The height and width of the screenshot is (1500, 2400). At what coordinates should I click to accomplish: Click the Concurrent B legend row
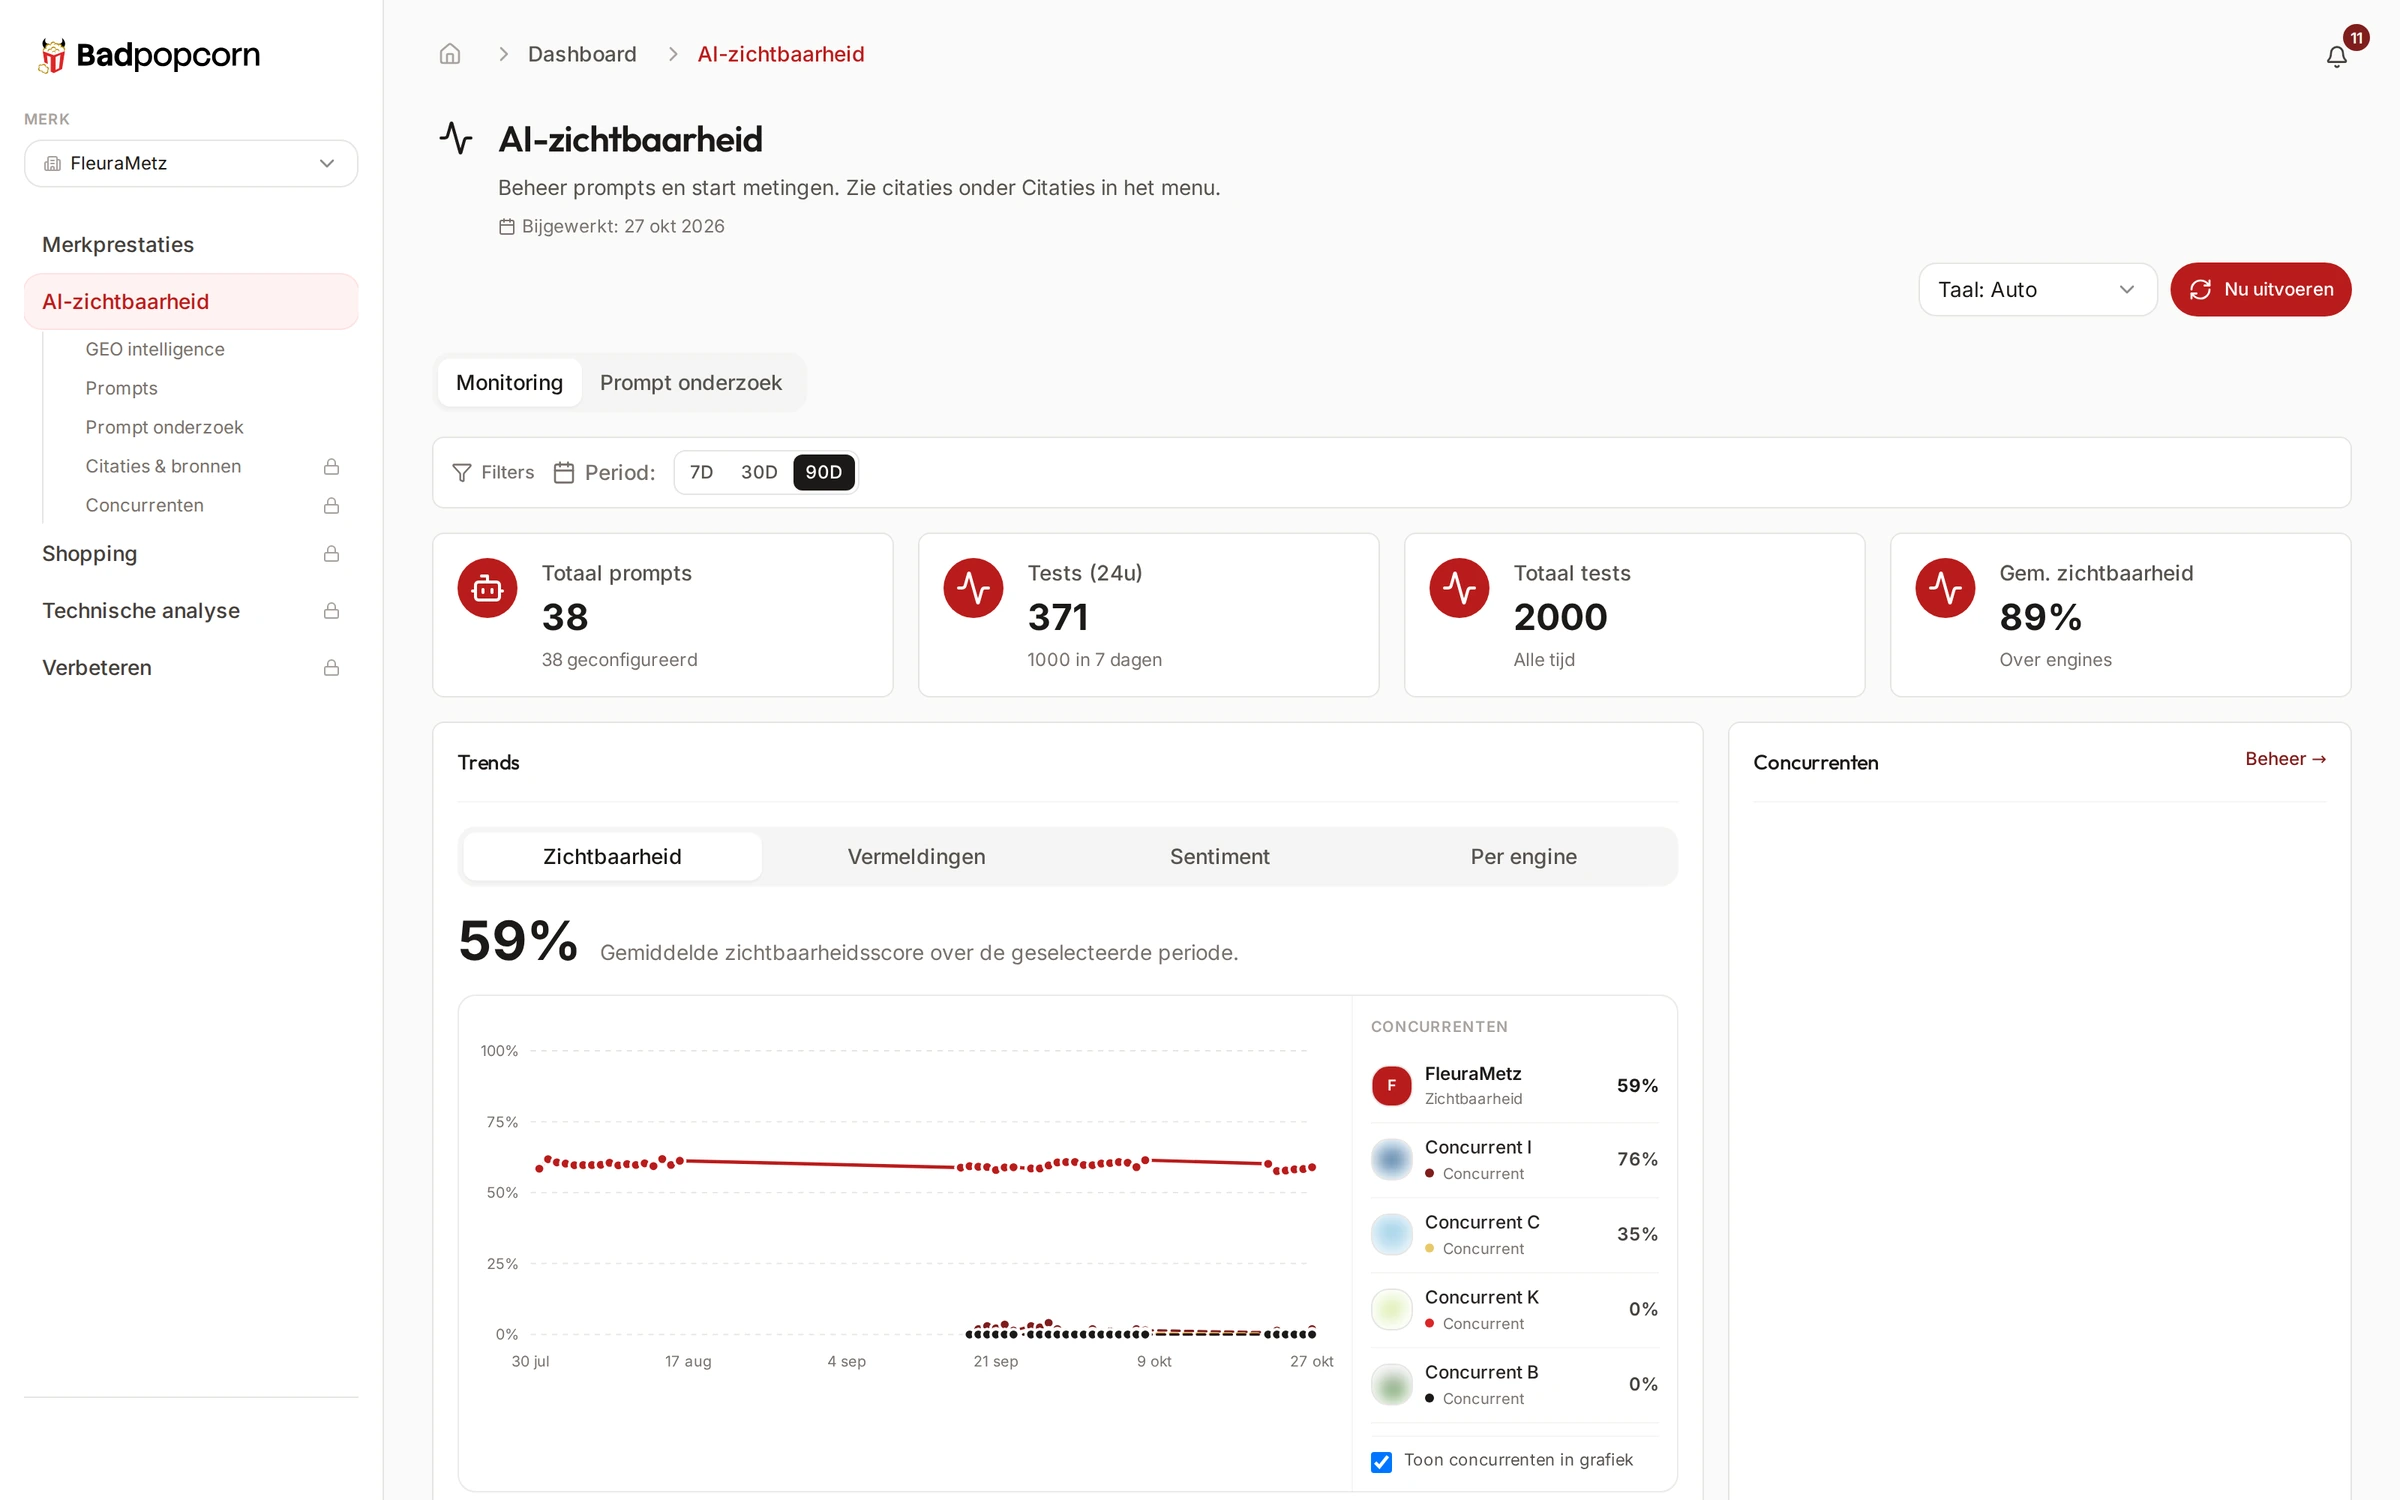click(1514, 1385)
